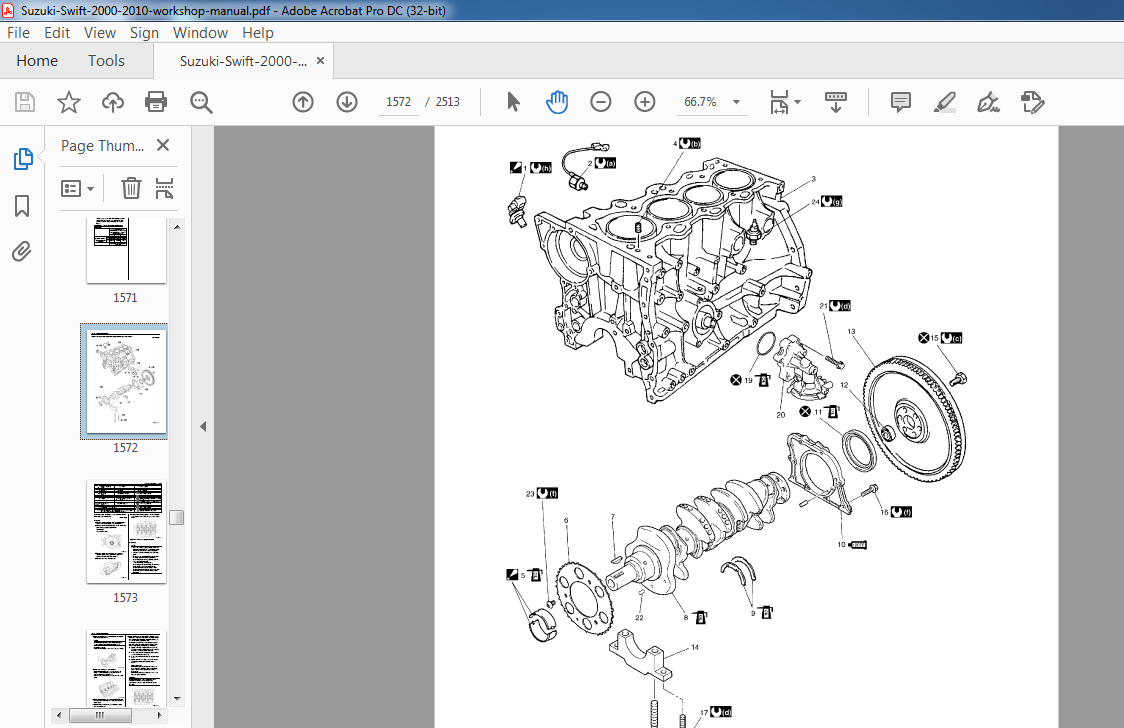Screen dimensions: 1124x728
Task: Click the 1573 label under thumbnail
Action: coord(125,598)
